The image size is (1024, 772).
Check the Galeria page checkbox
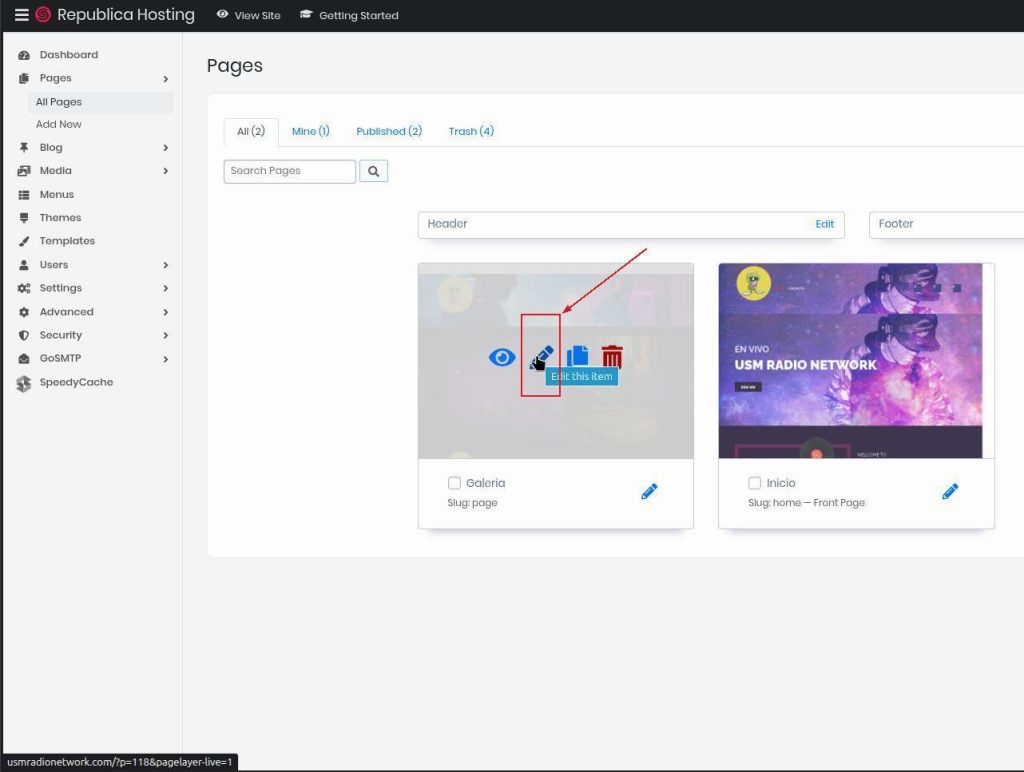[x=455, y=483]
